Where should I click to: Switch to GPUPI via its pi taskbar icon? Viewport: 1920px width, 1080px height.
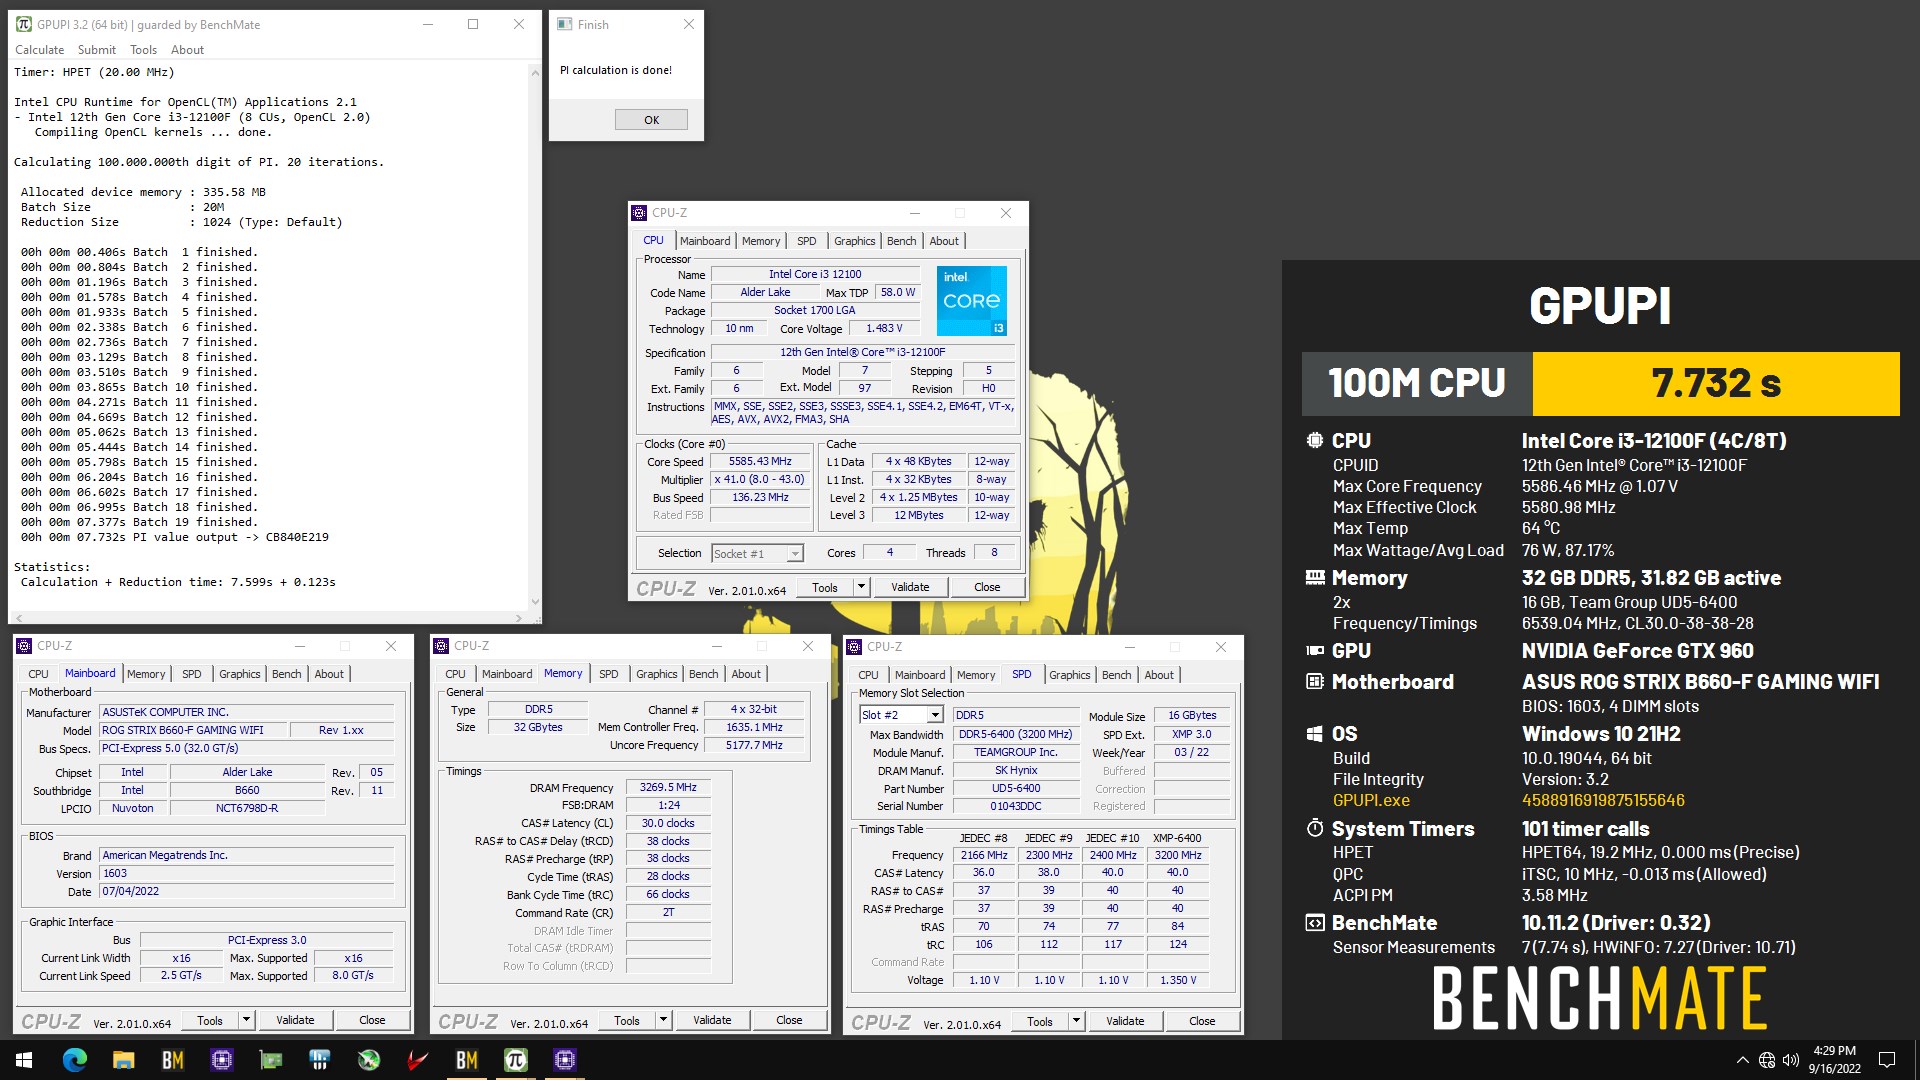[515, 1060]
